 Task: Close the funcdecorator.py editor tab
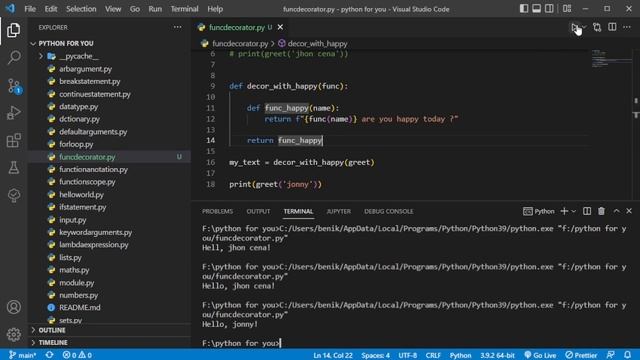280,27
